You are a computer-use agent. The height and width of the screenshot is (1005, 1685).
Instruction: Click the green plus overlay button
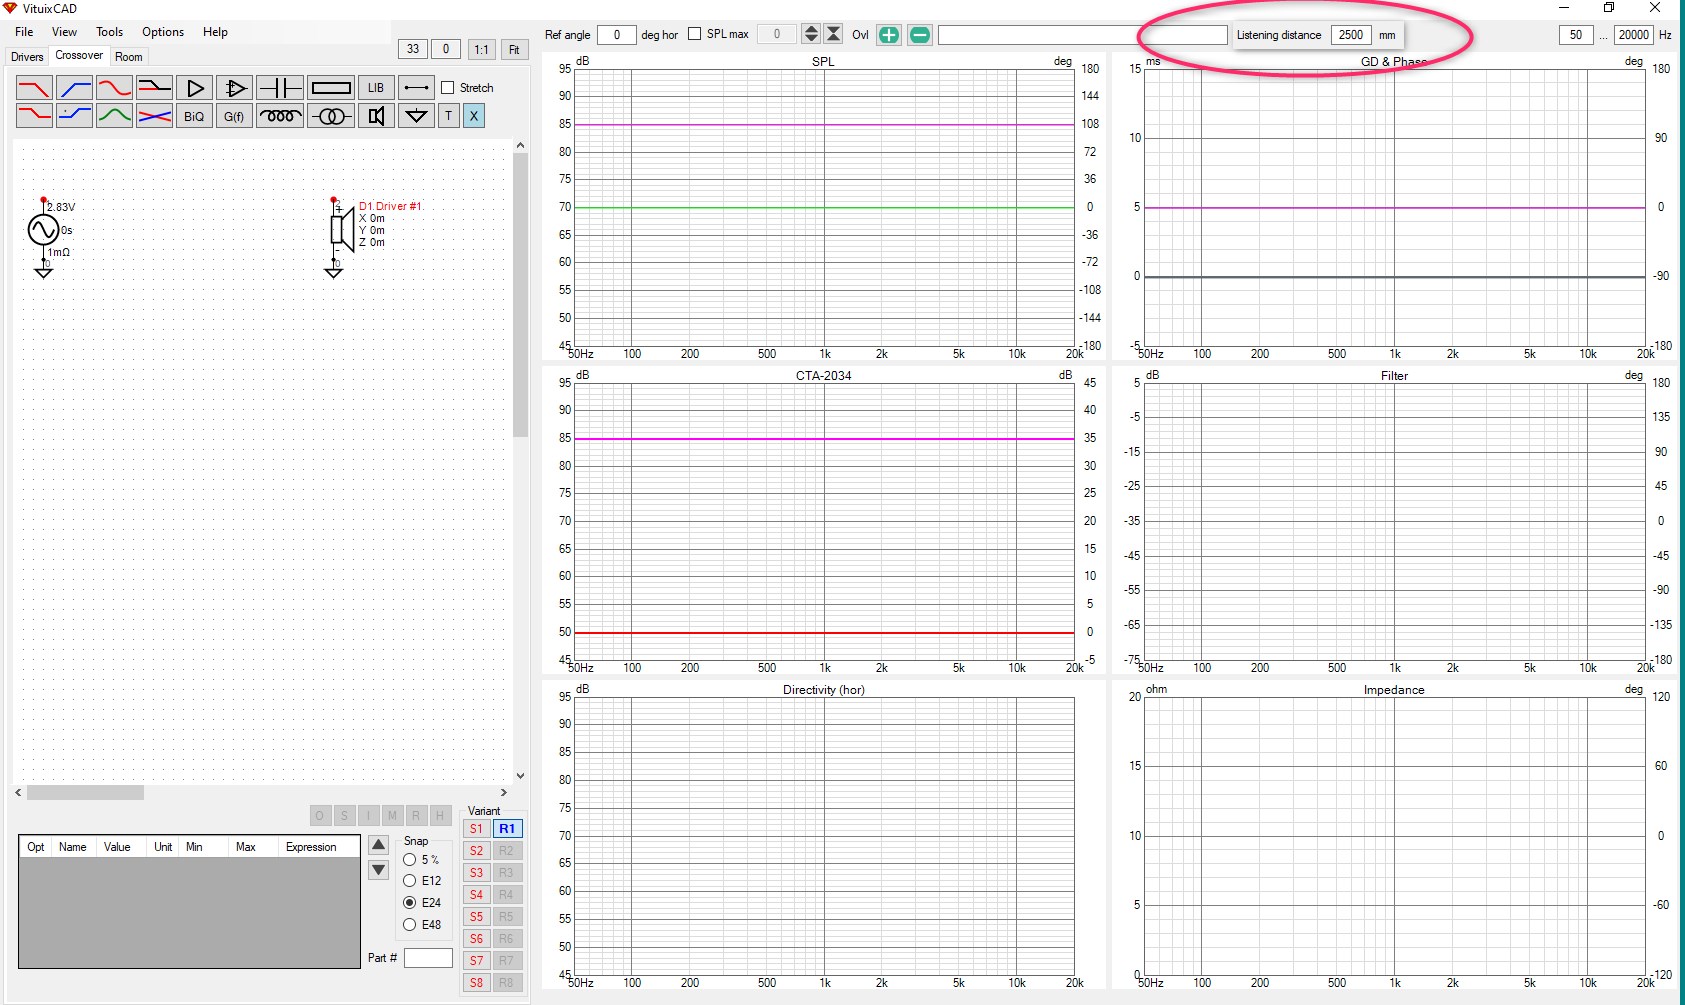(x=888, y=35)
